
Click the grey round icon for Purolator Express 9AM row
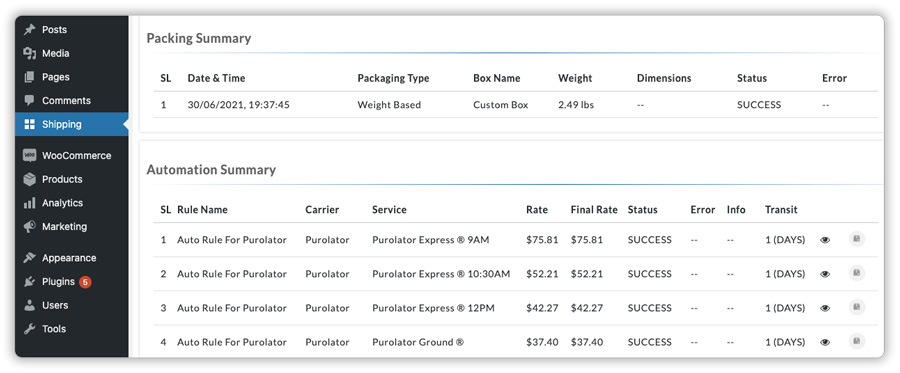[x=856, y=239]
